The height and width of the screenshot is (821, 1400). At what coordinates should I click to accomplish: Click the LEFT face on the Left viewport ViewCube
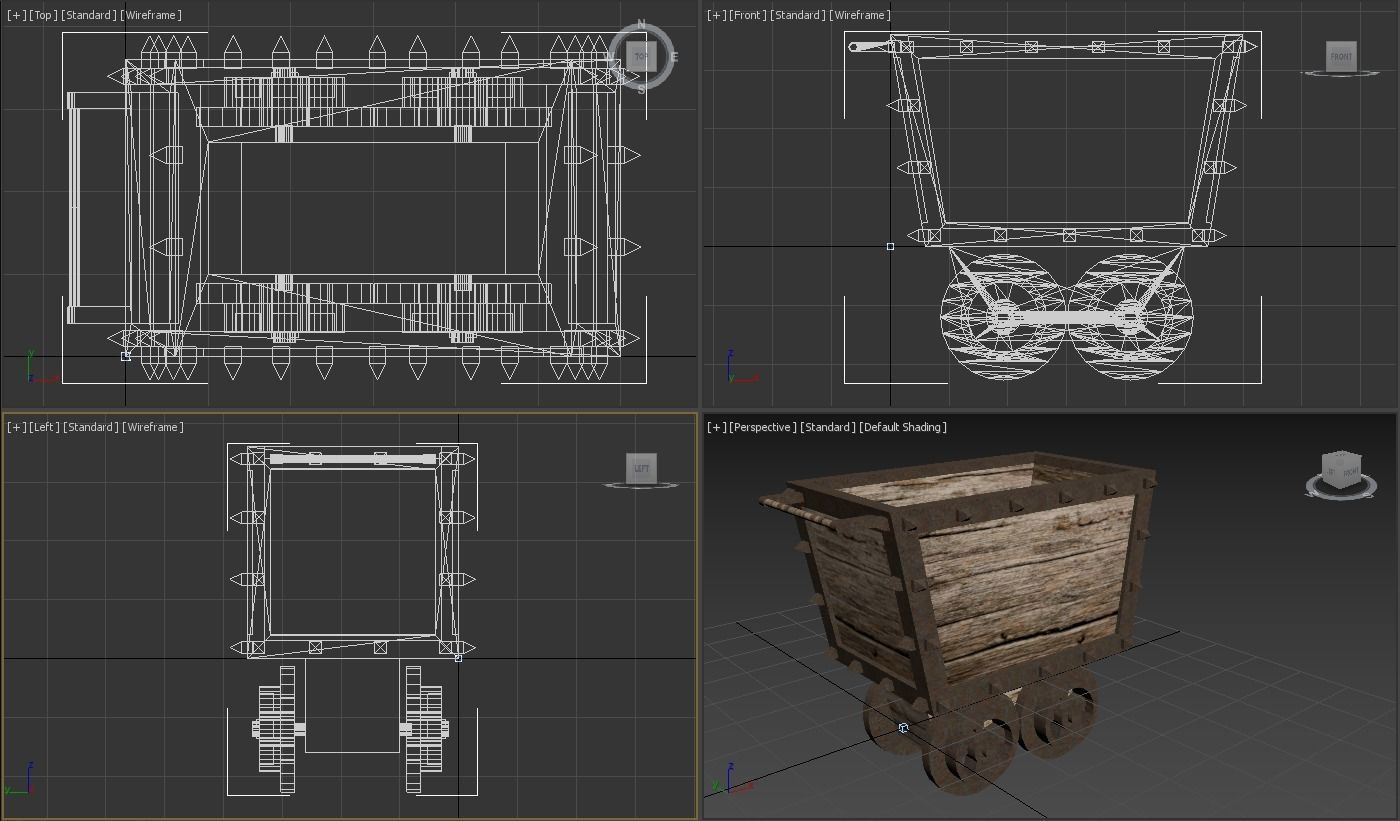[643, 468]
